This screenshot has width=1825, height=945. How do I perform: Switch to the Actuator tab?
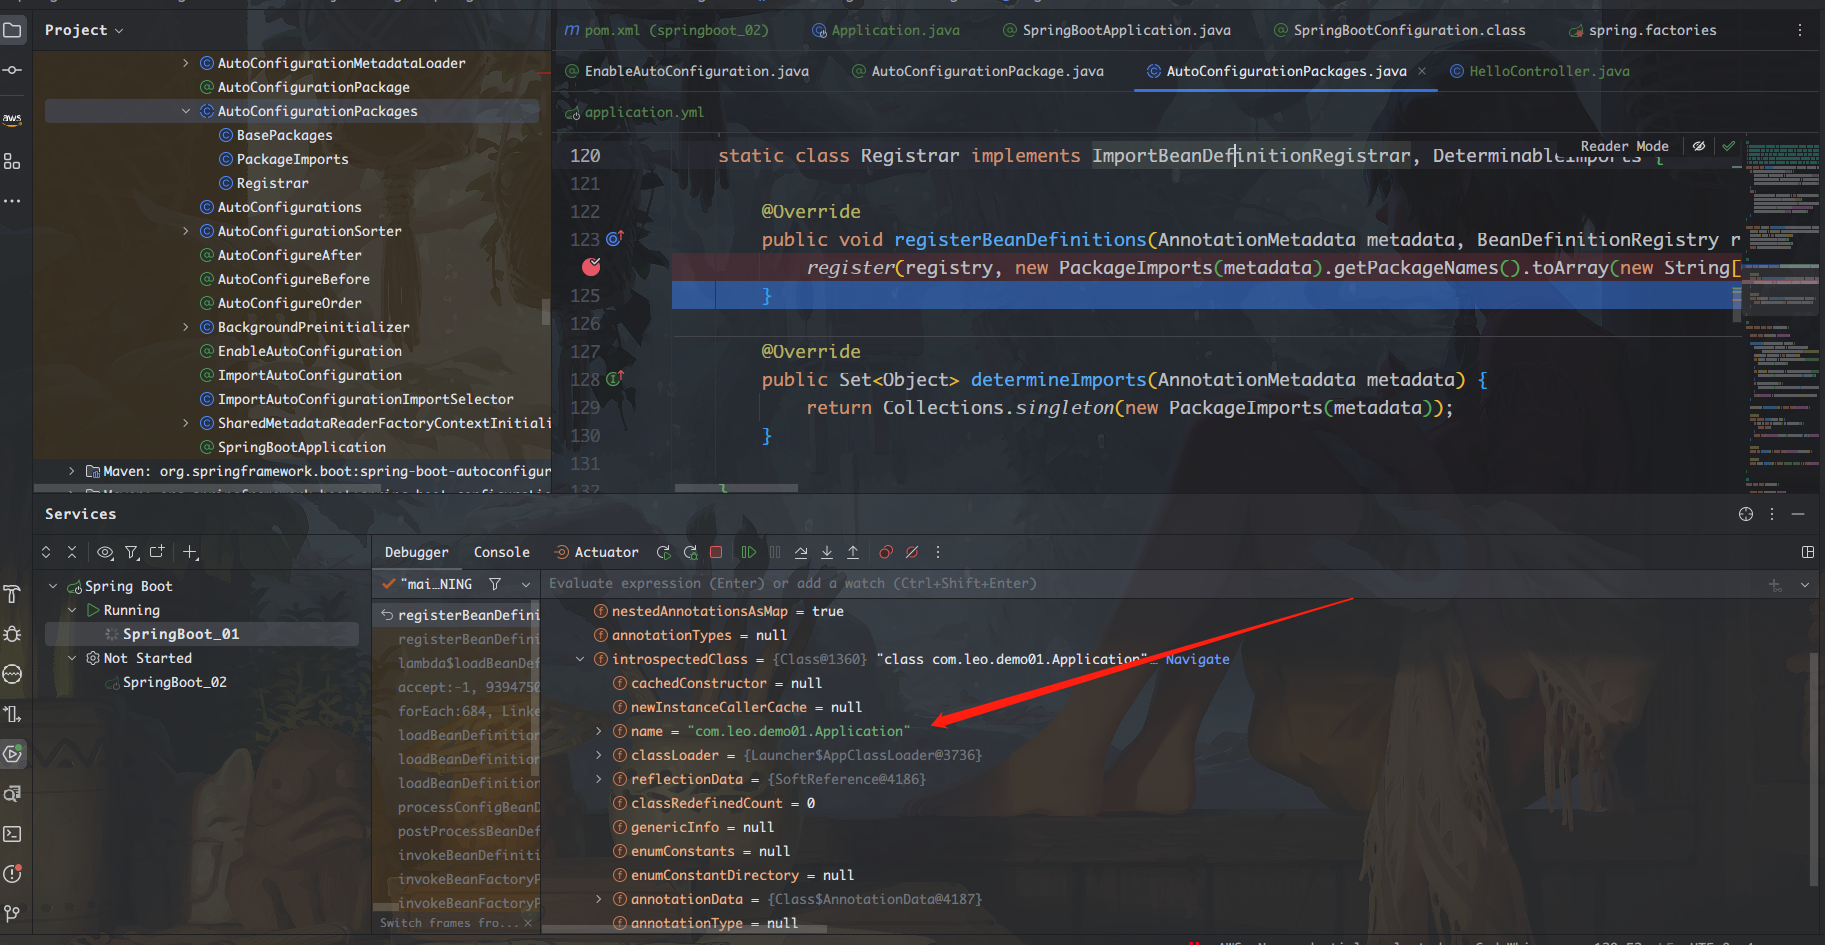[597, 552]
